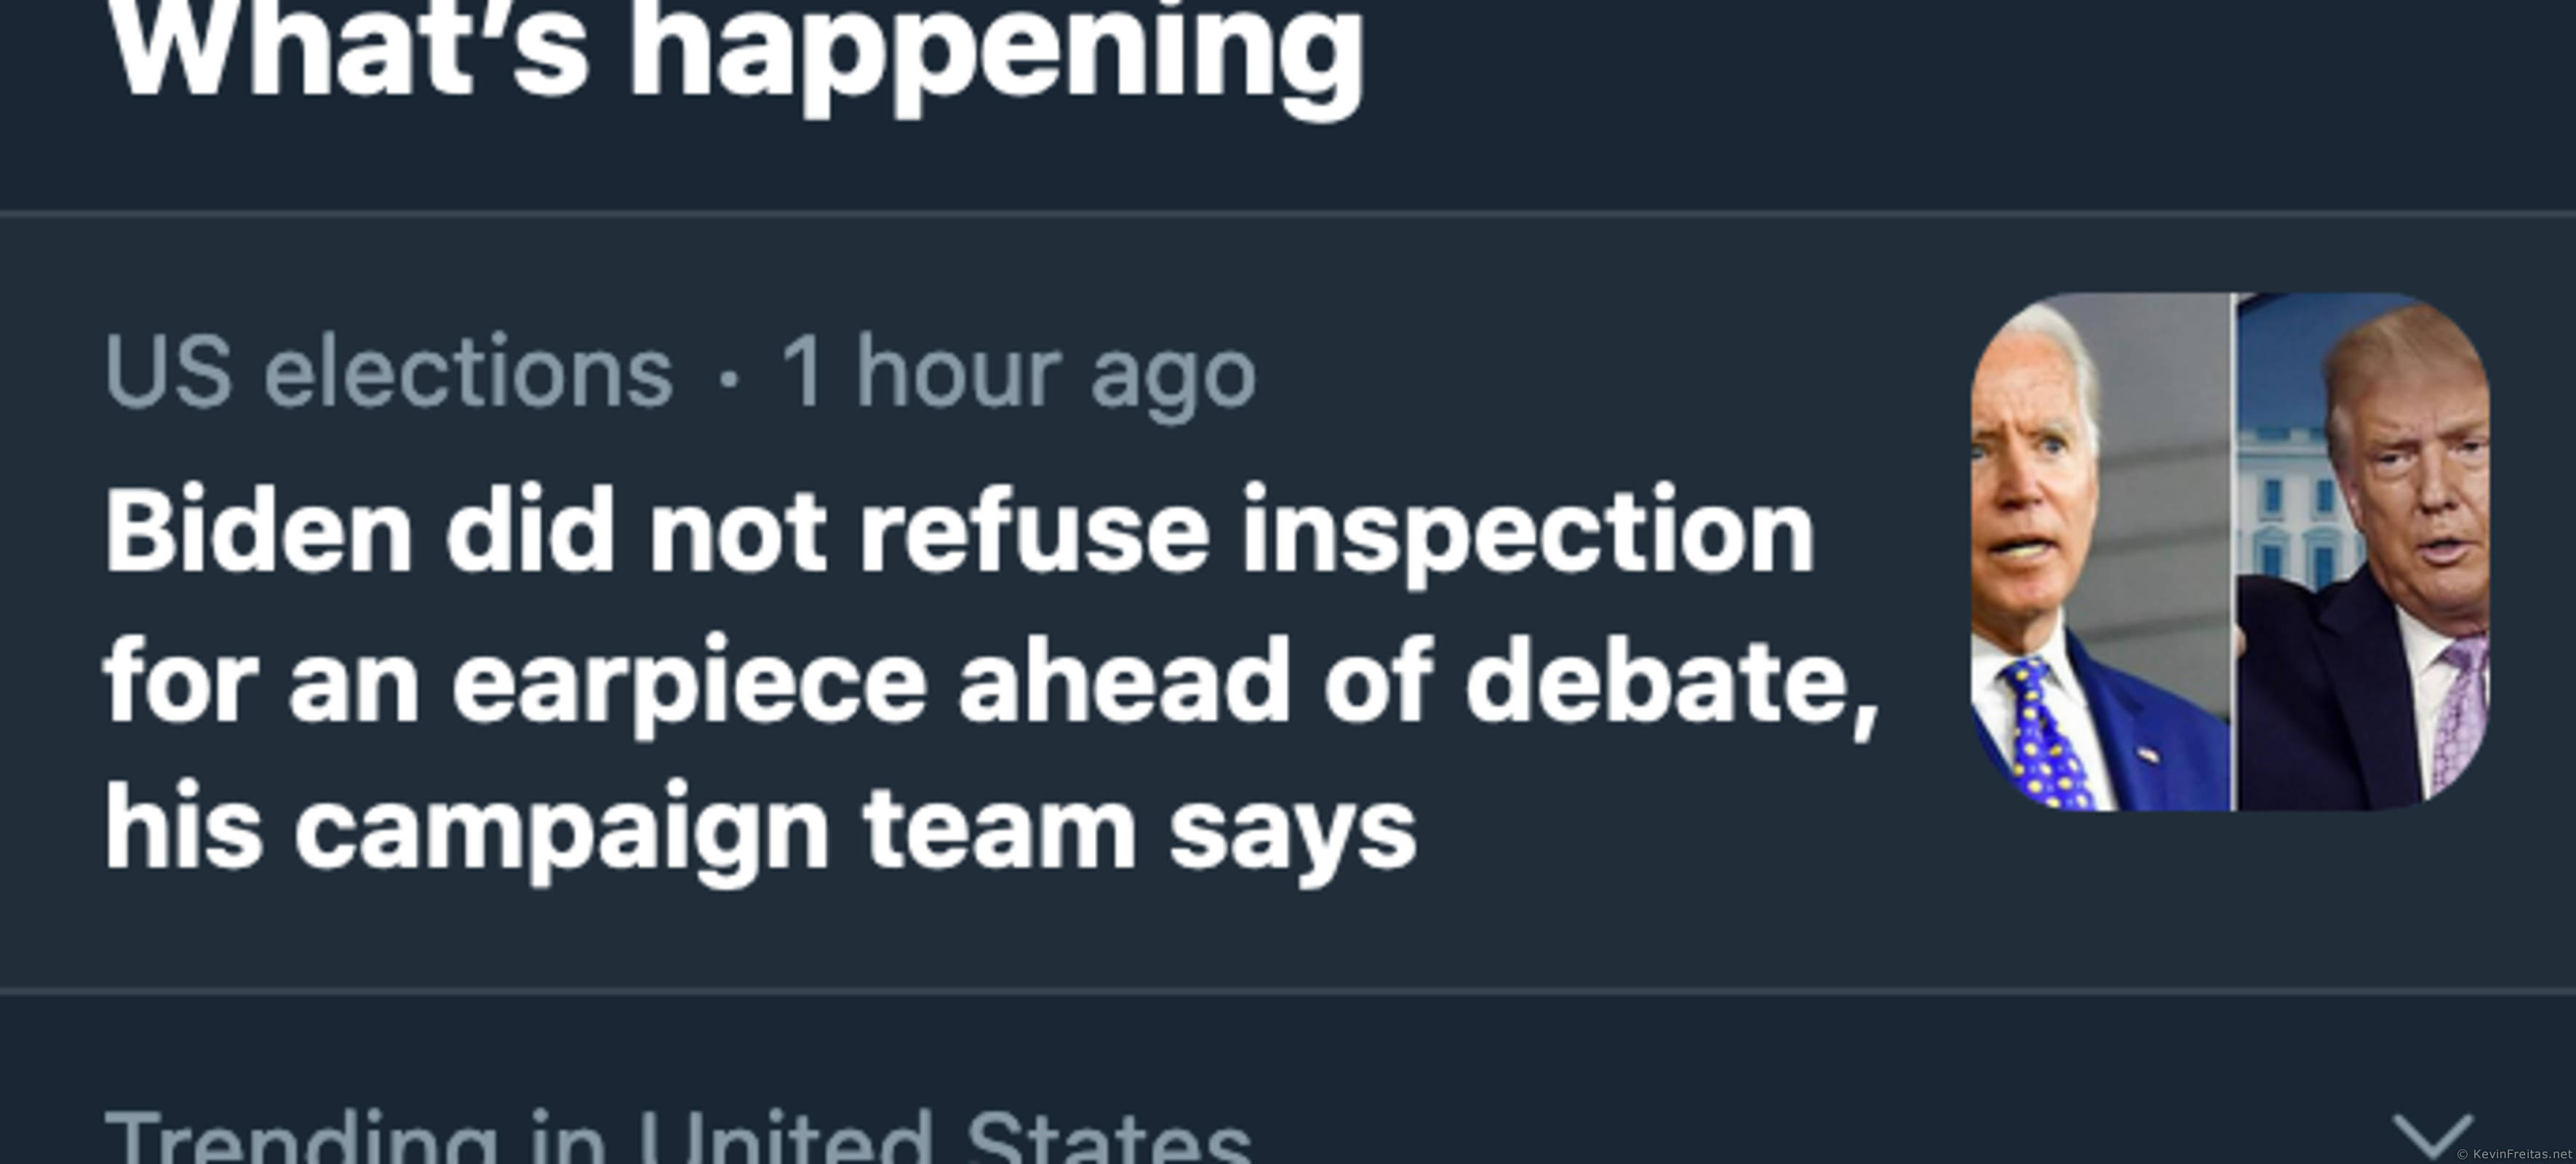Click the word 'elections' in category label
The width and height of the screenshot is (2576, 1164).
[468, 373]
